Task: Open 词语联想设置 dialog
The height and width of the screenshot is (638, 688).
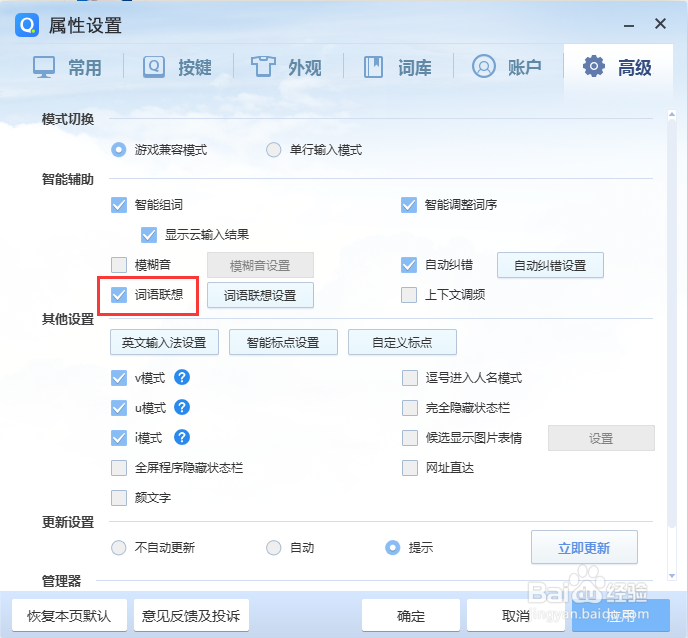Action: 260,295
